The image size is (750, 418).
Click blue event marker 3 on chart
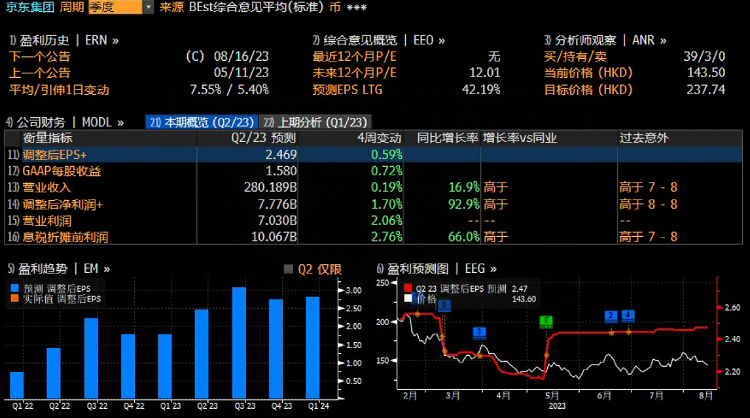coord(479,332)
